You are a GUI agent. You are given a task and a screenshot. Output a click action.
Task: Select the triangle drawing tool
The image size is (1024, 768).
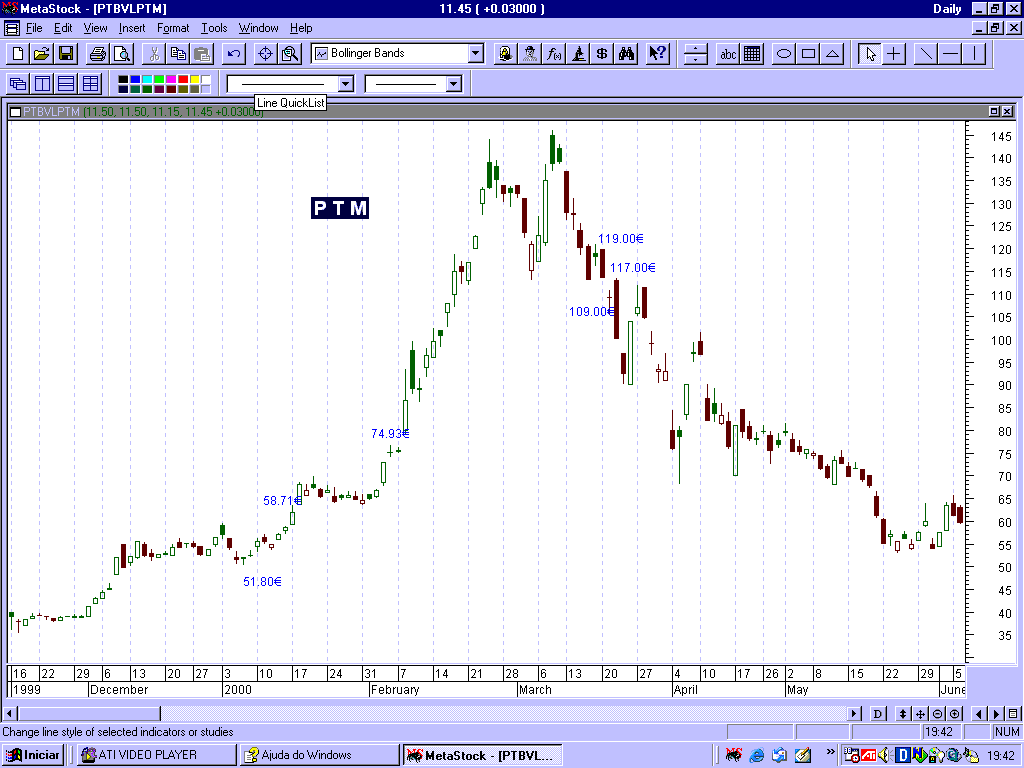click(832, 54)
